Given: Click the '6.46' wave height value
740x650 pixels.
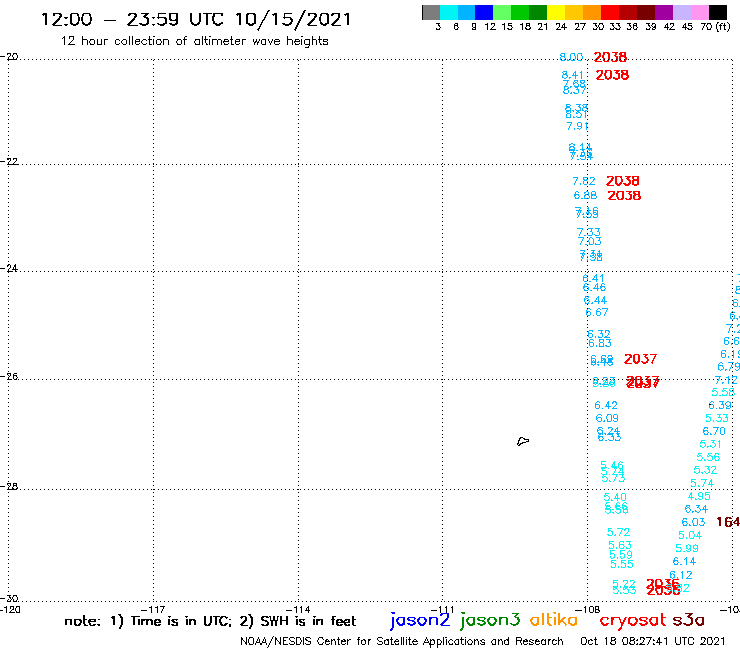Looking at the screenshot, I should pyautogui.click(x=594, y=287).
